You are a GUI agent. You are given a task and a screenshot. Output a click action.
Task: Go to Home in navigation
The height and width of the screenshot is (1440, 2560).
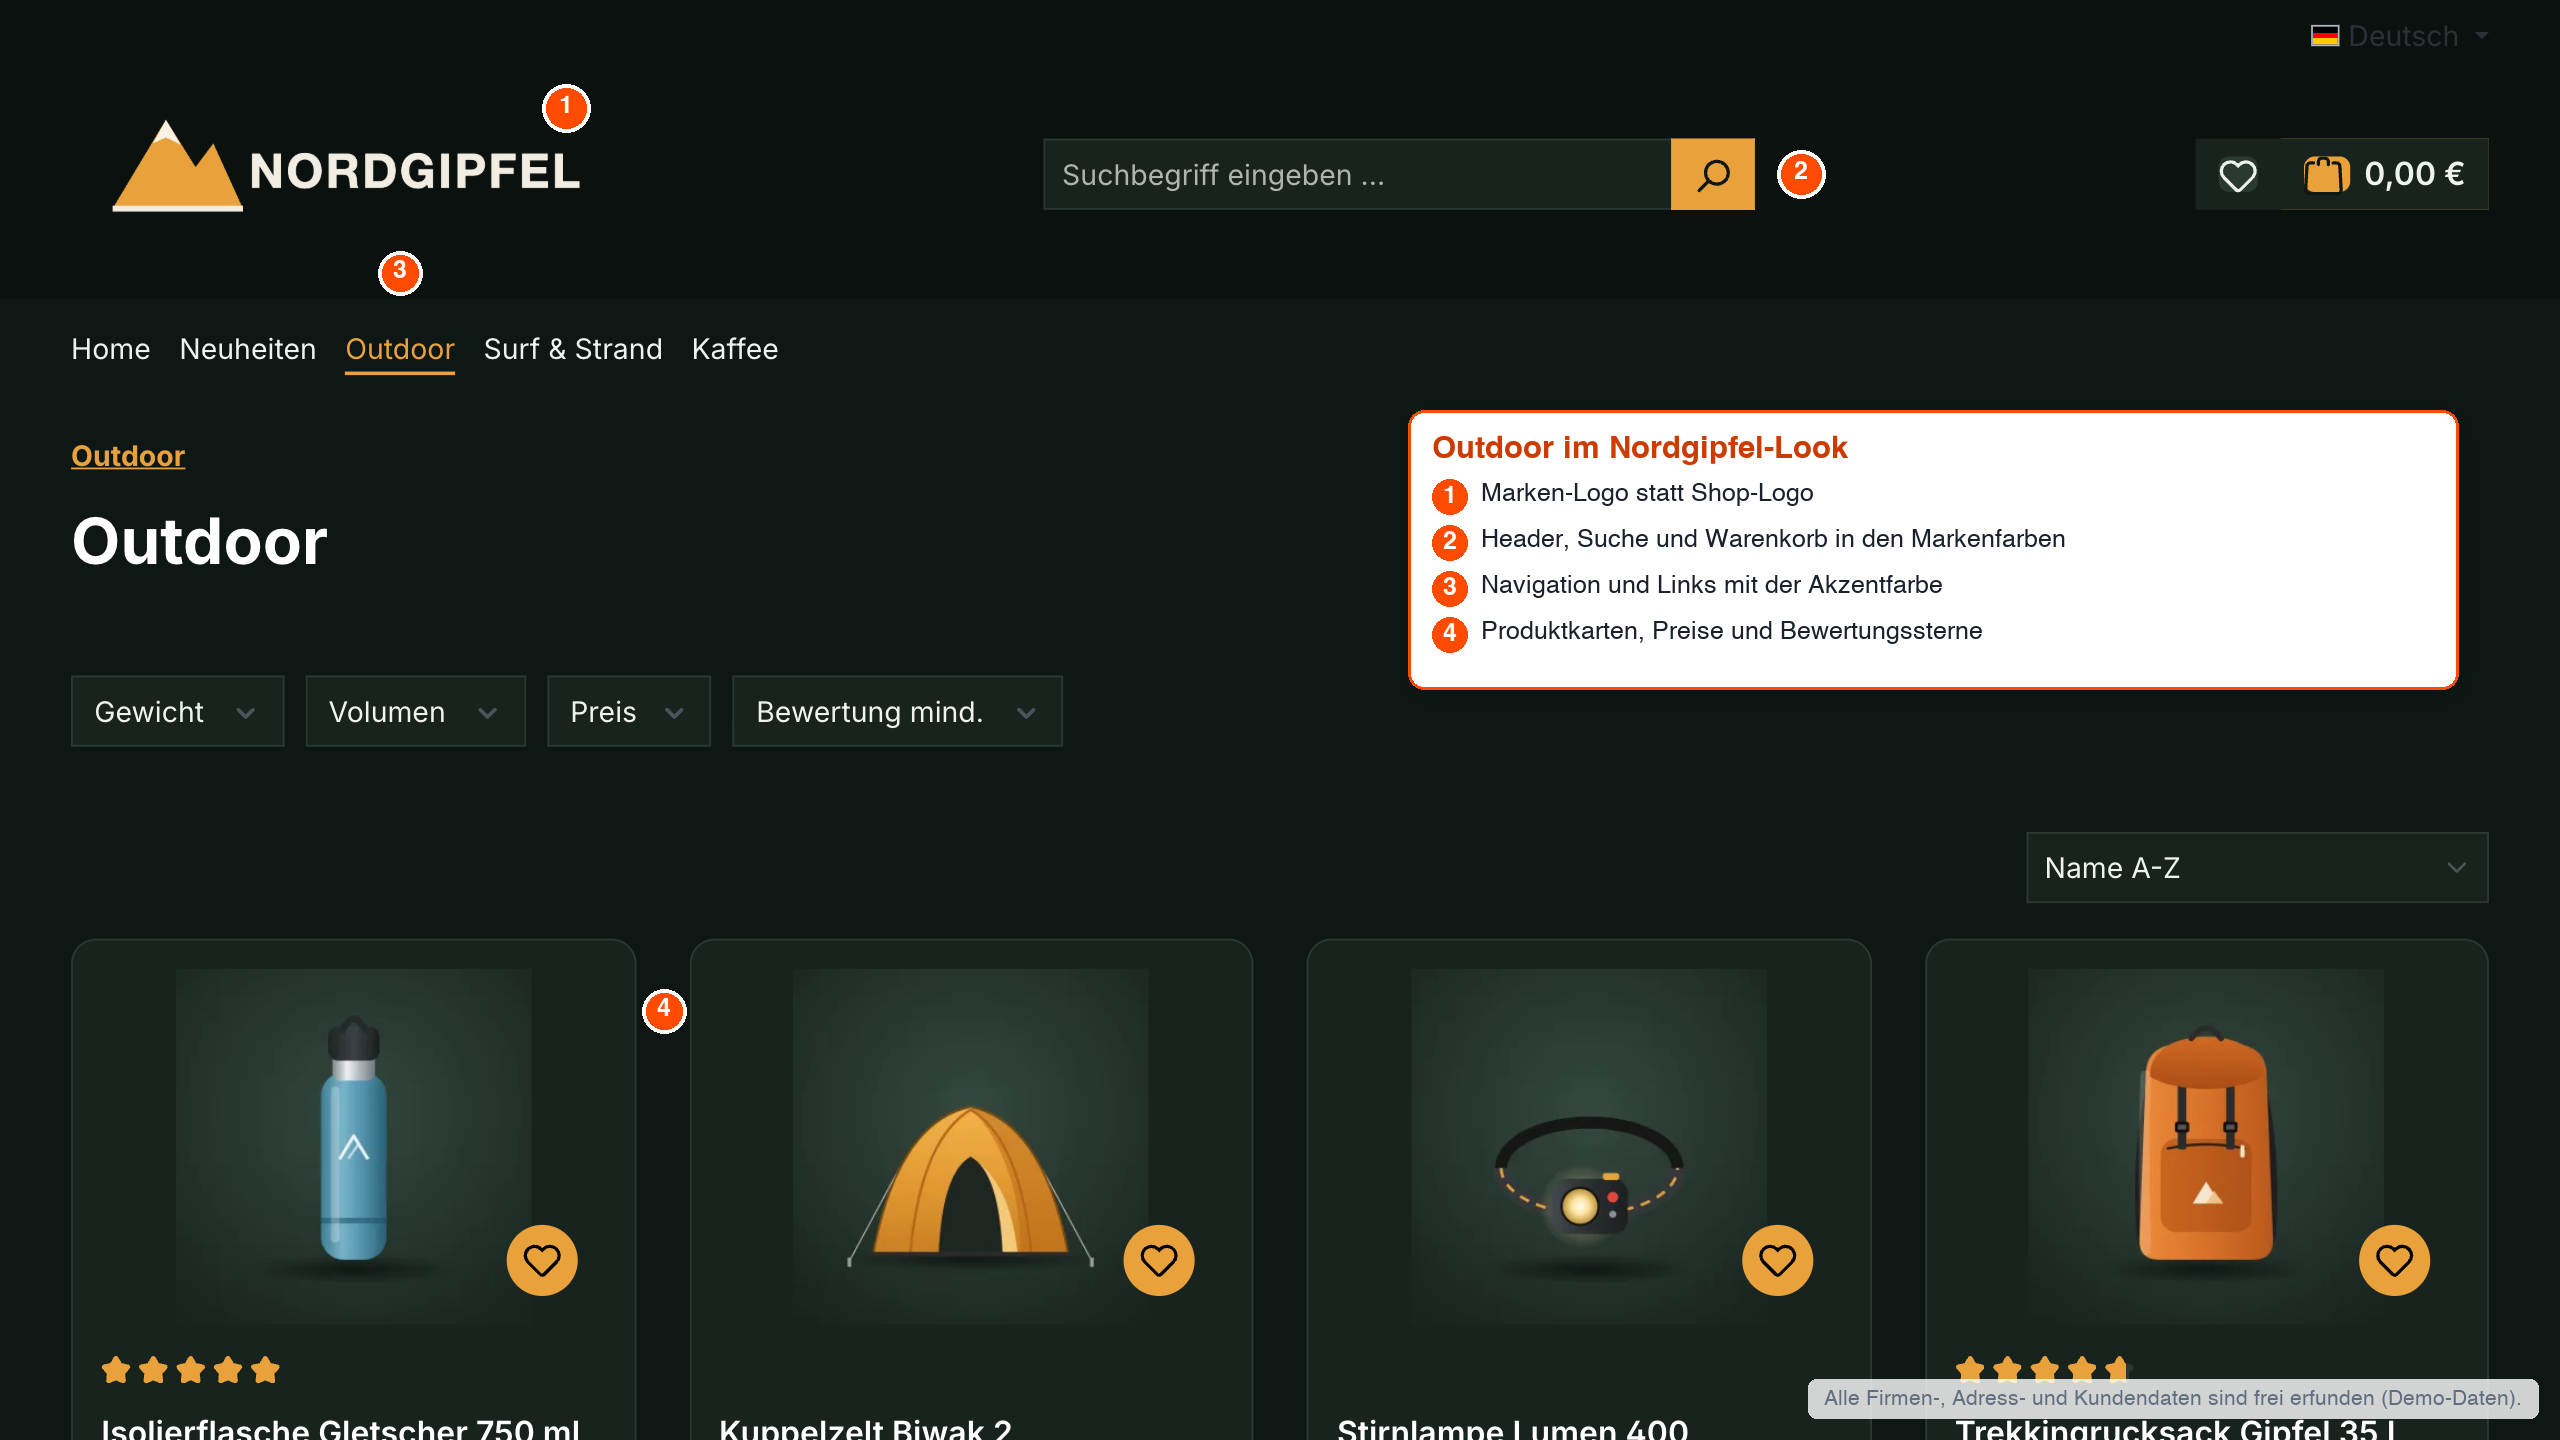tap(111, 349)
